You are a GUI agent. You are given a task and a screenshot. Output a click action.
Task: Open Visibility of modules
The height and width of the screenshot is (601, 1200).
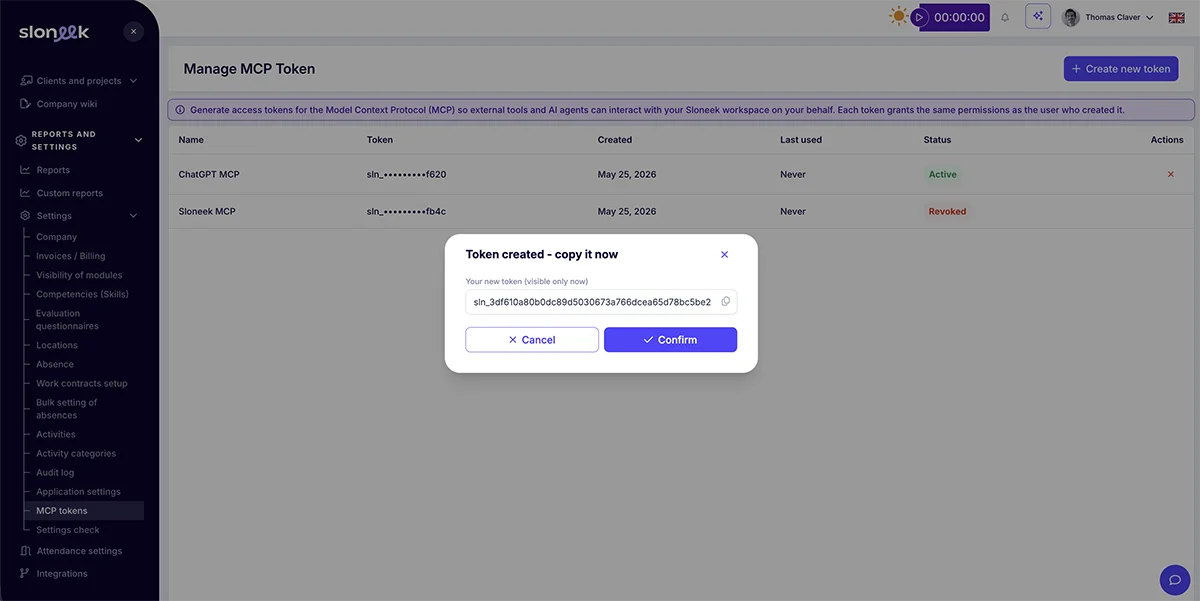79,275
